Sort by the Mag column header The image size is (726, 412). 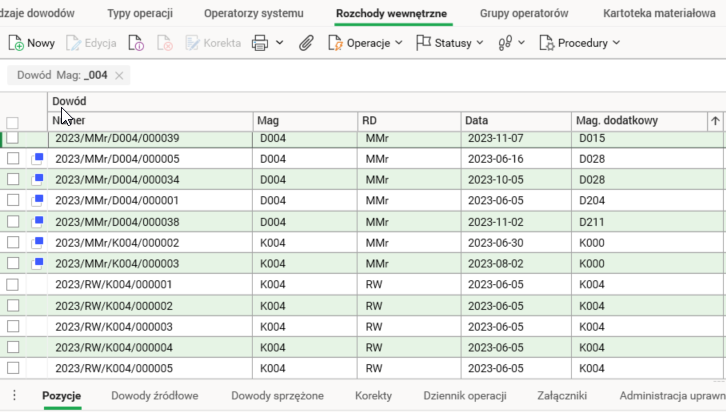(305, 121)
